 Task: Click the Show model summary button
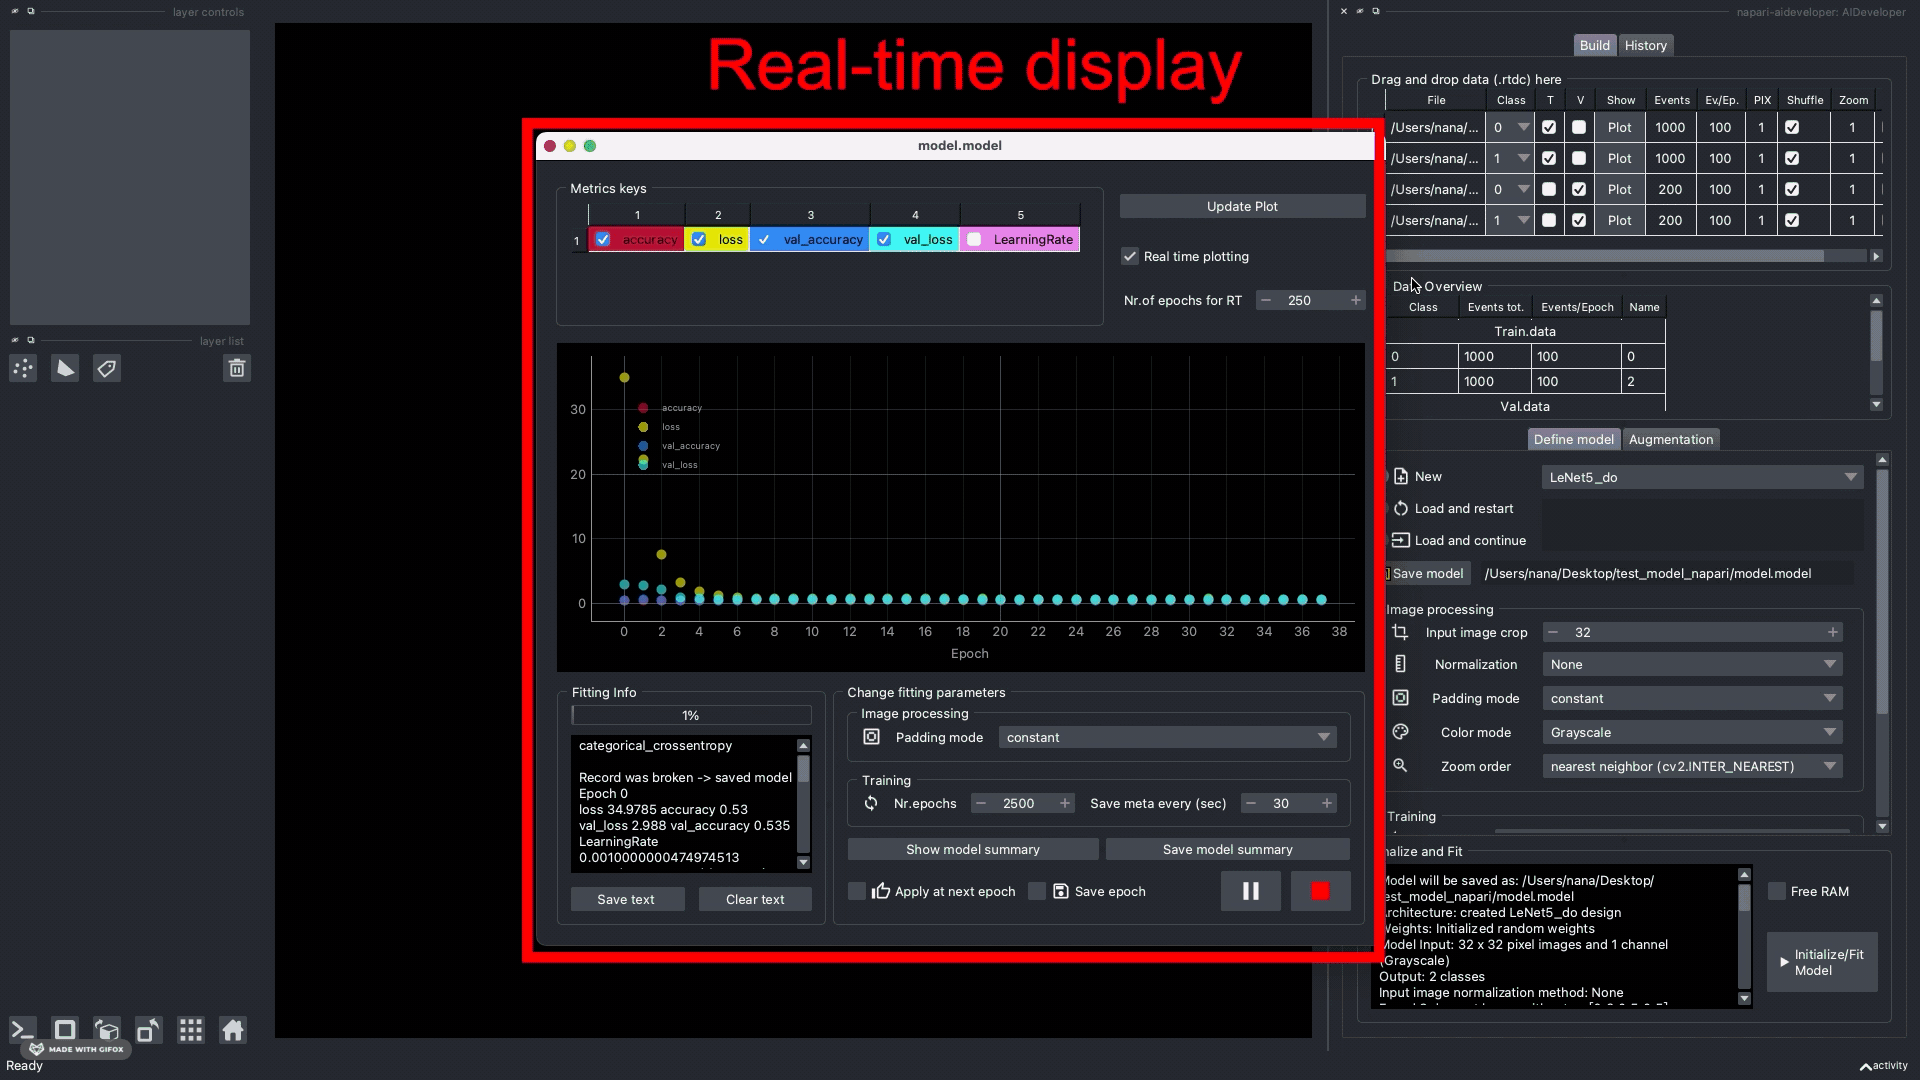point(972,848)
